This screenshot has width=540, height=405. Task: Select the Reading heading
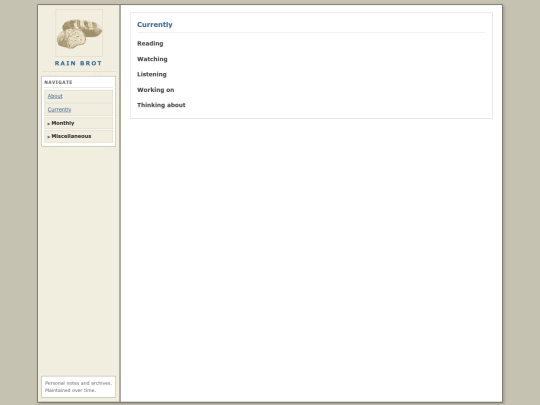150,43
